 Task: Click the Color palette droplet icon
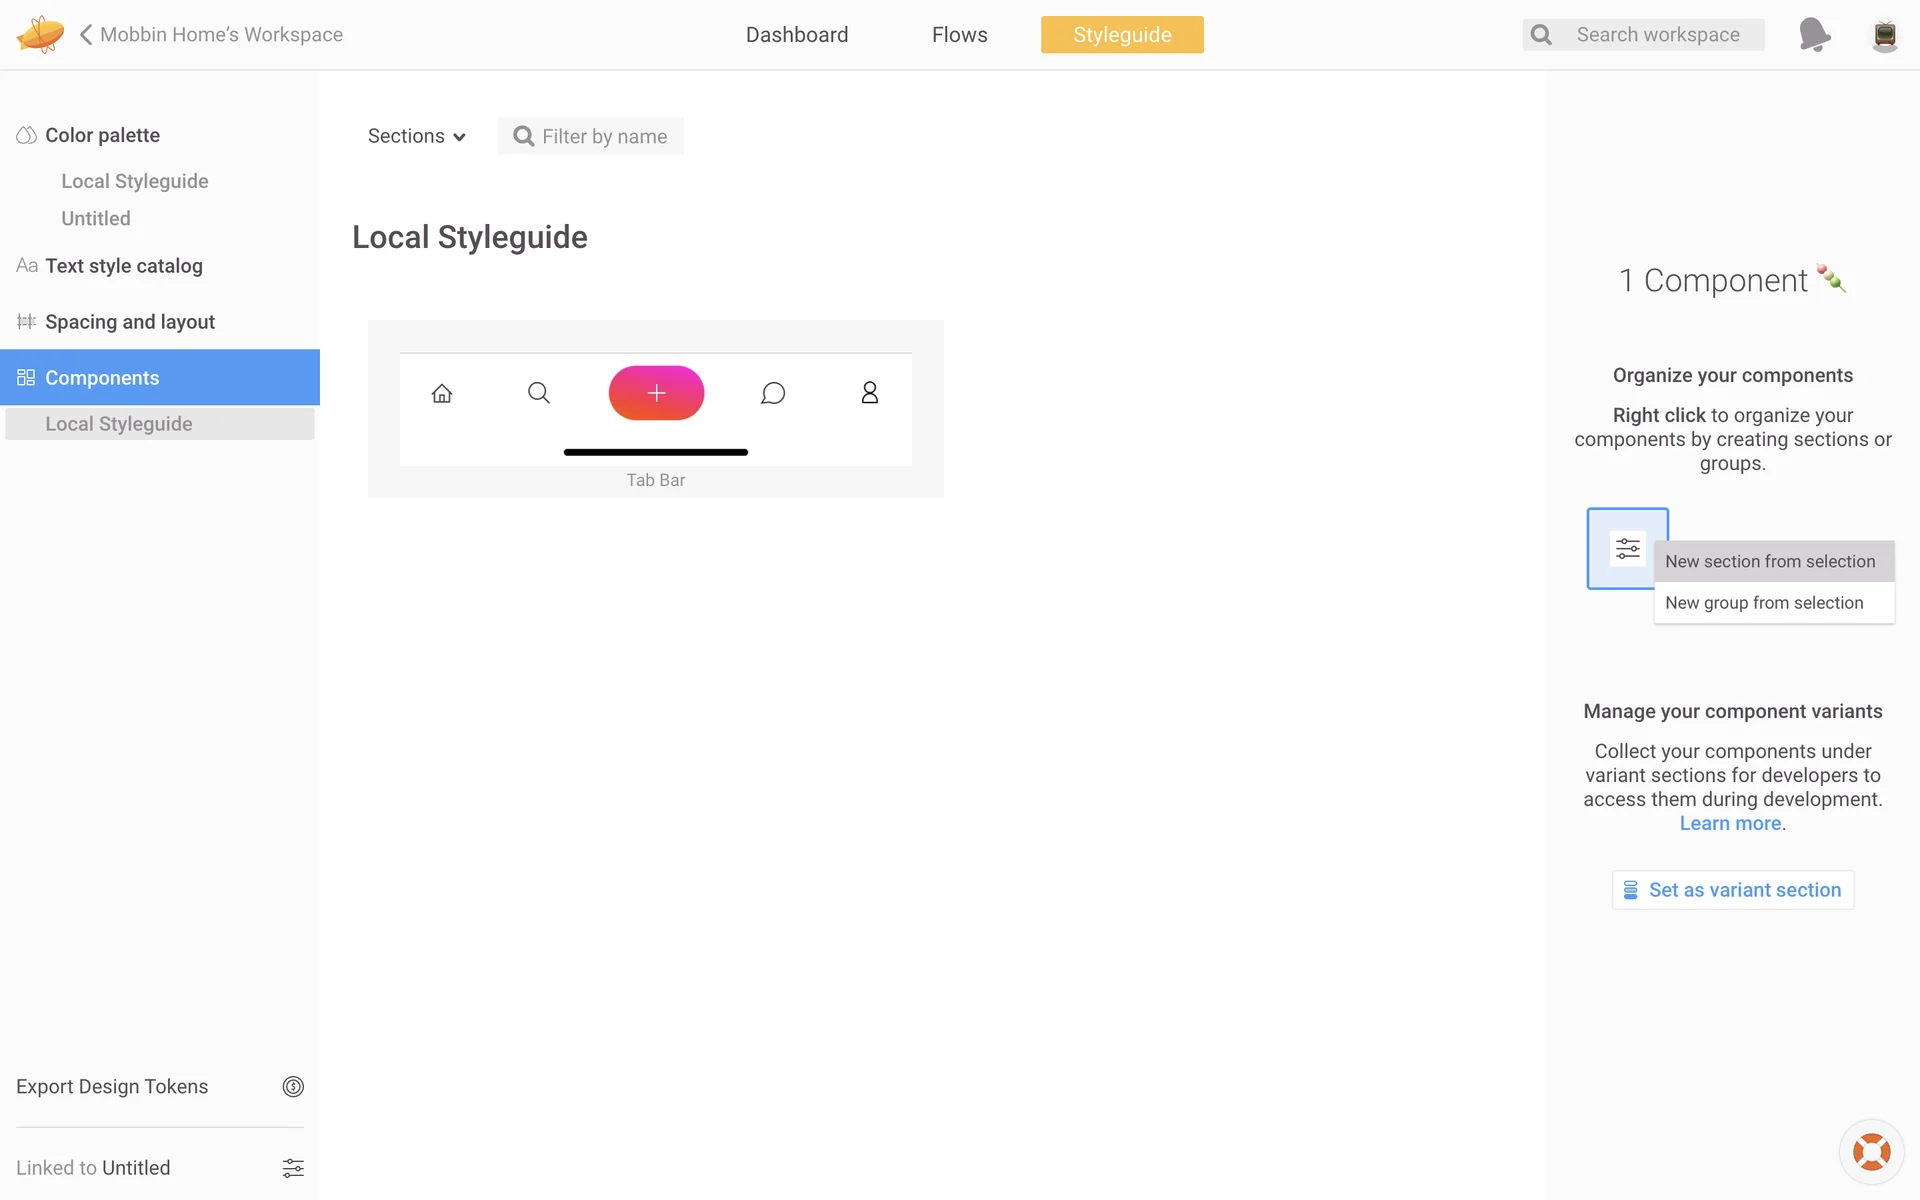[x=26, y=135]
